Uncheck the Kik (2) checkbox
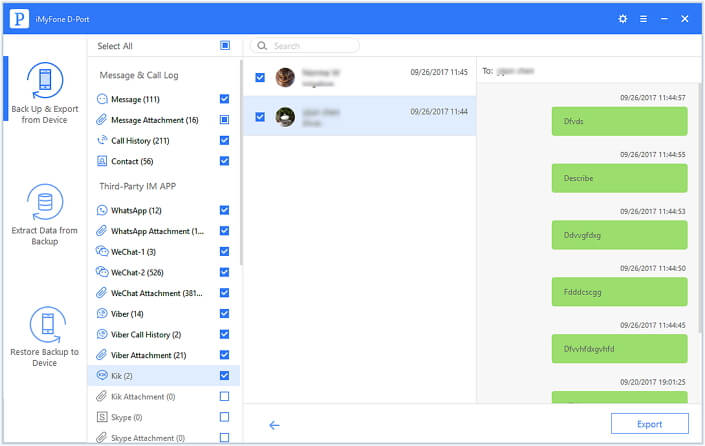 click(x=224, y=375)
